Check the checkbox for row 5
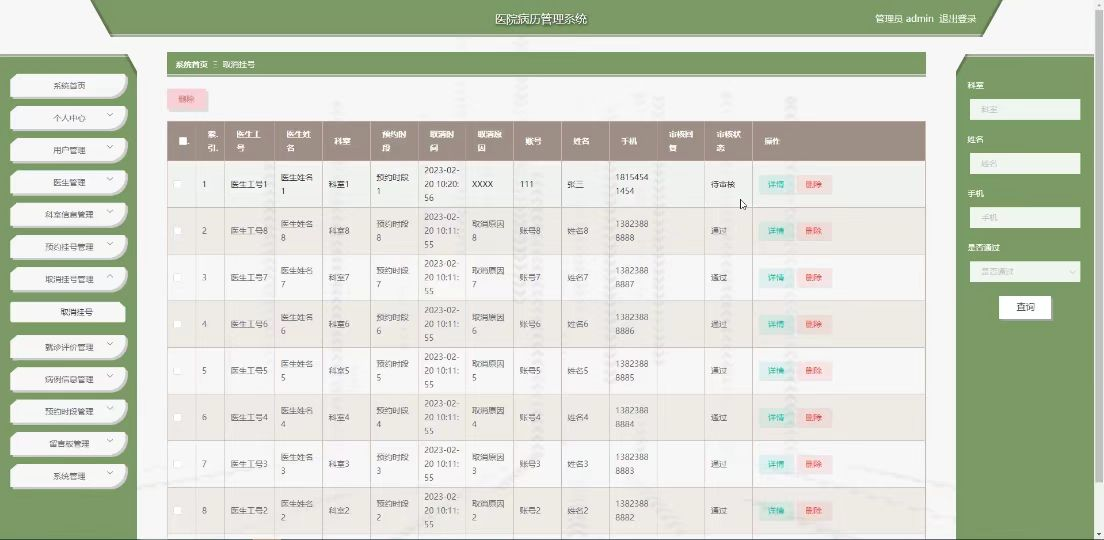This screenshot has height=540, width=1104. (x=177, y=370)
